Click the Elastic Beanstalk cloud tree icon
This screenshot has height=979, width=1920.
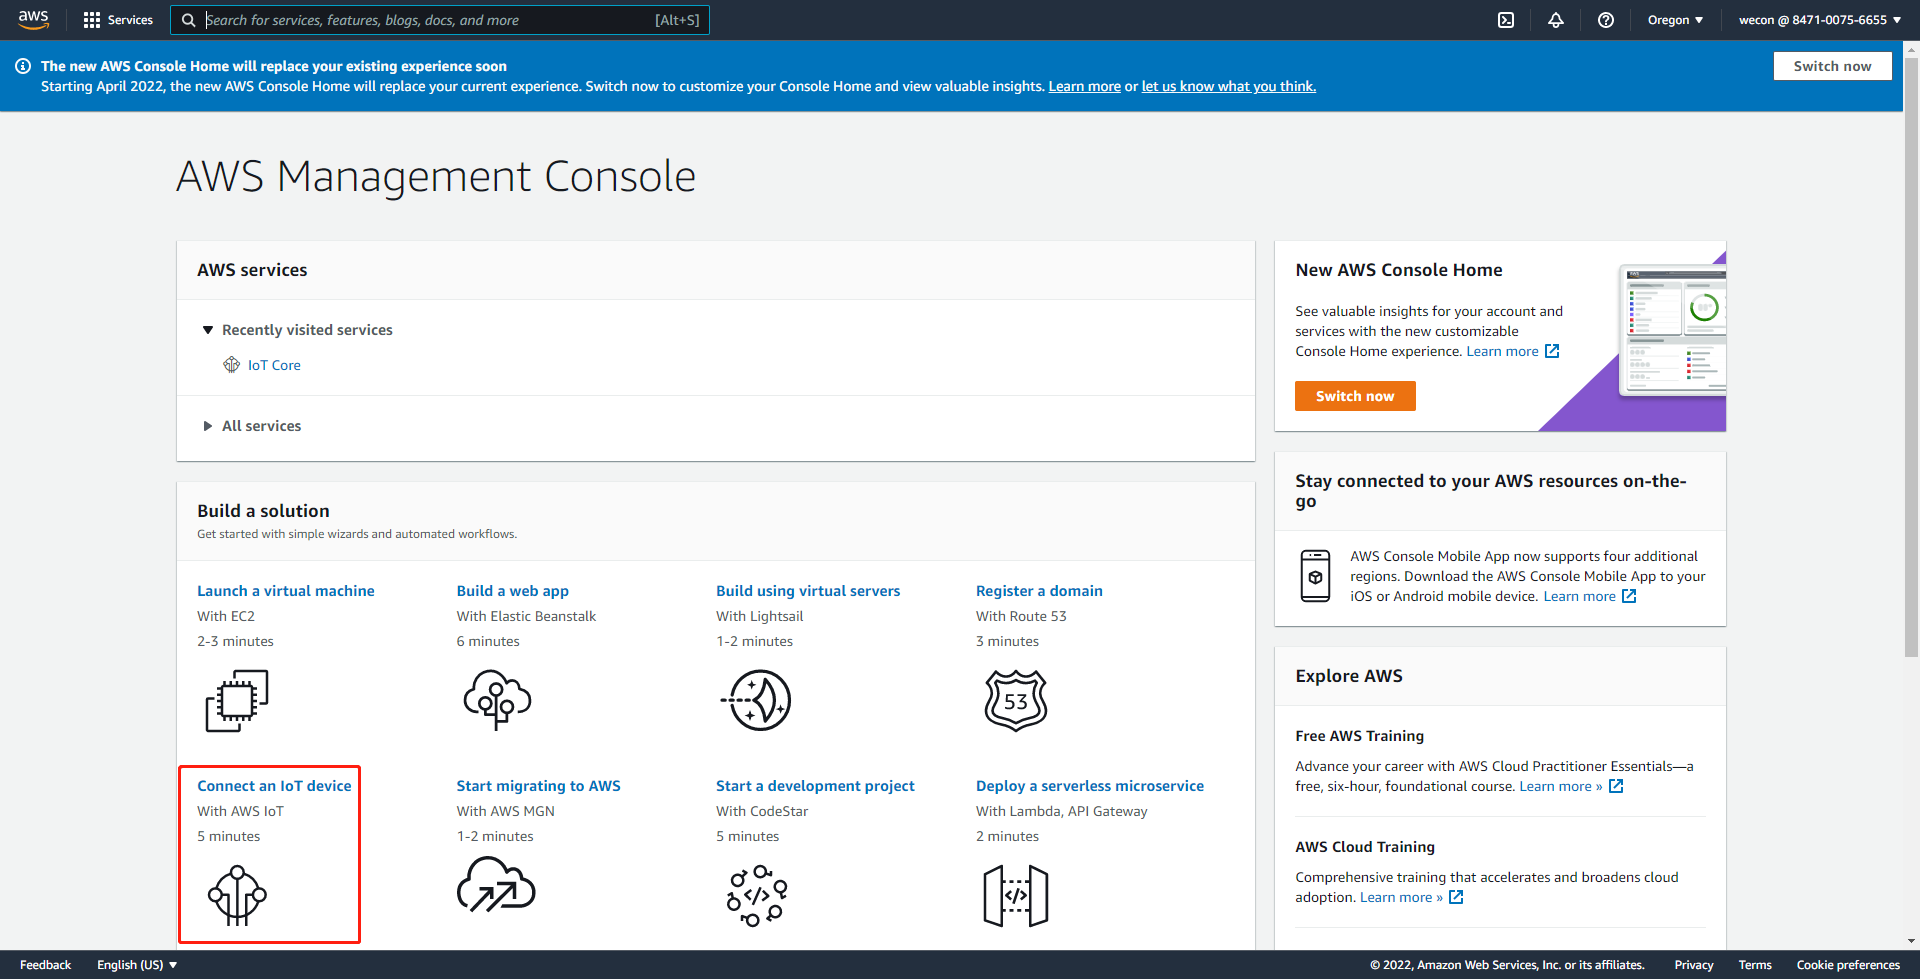[x=497, y=700]
